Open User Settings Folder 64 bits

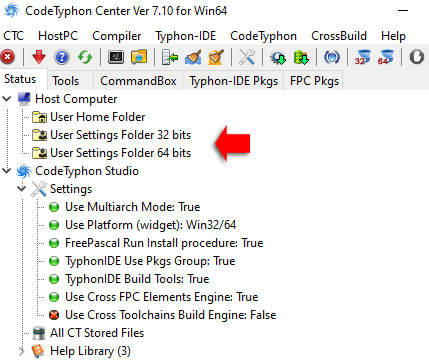coord(120,153)
